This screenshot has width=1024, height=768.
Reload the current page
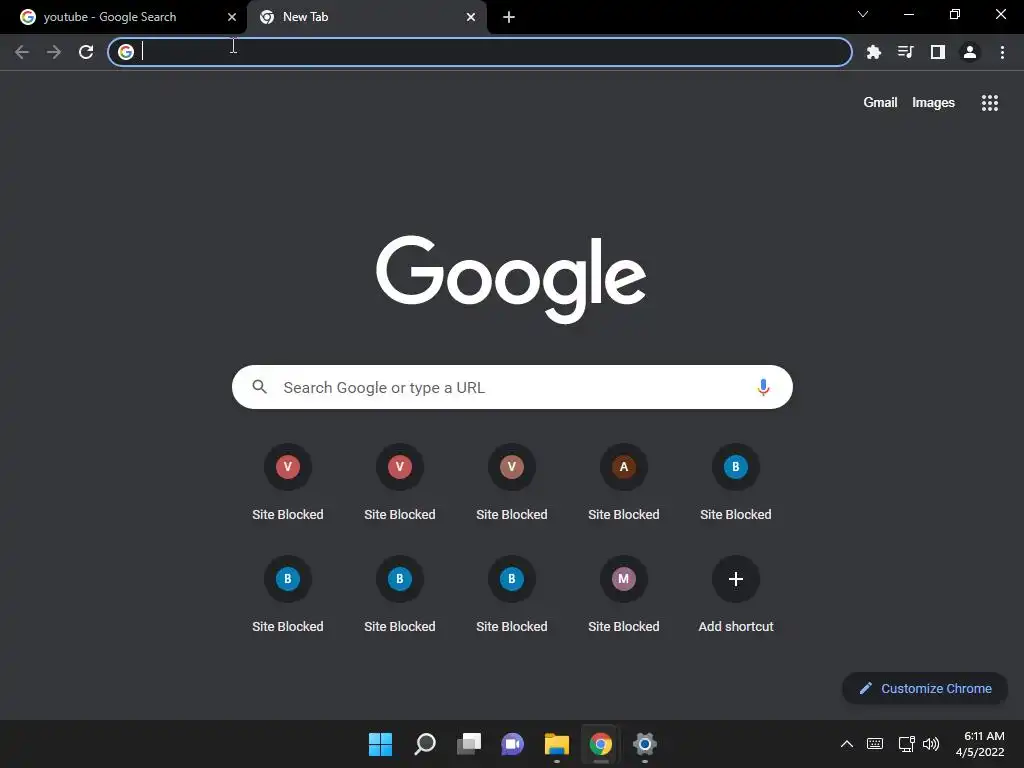point(86,52)
